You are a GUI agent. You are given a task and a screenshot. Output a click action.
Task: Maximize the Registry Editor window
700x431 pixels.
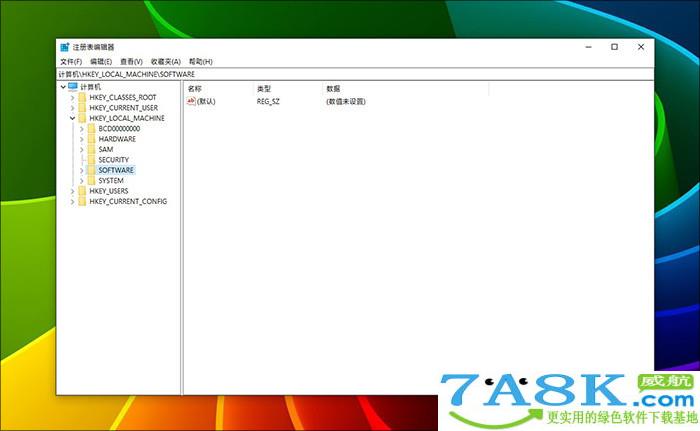point(614,47)
